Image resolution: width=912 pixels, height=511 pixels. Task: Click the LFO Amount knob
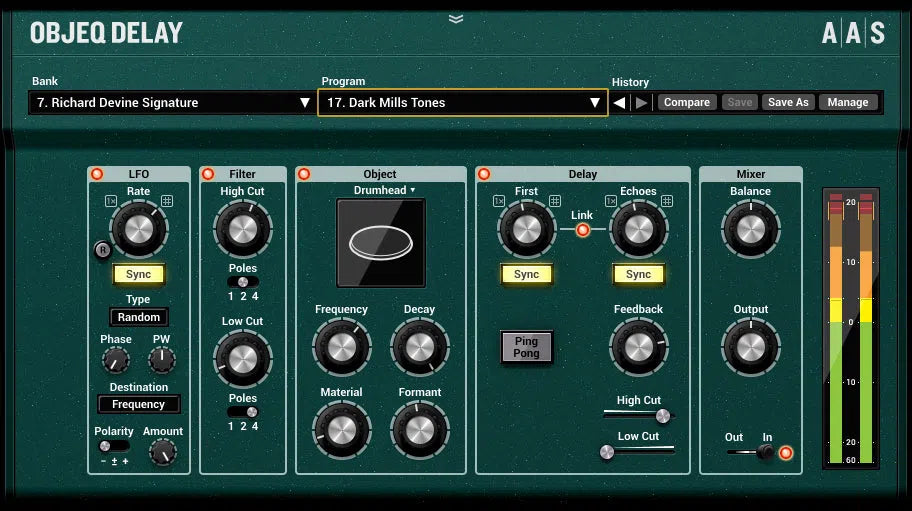pos(163,452)
